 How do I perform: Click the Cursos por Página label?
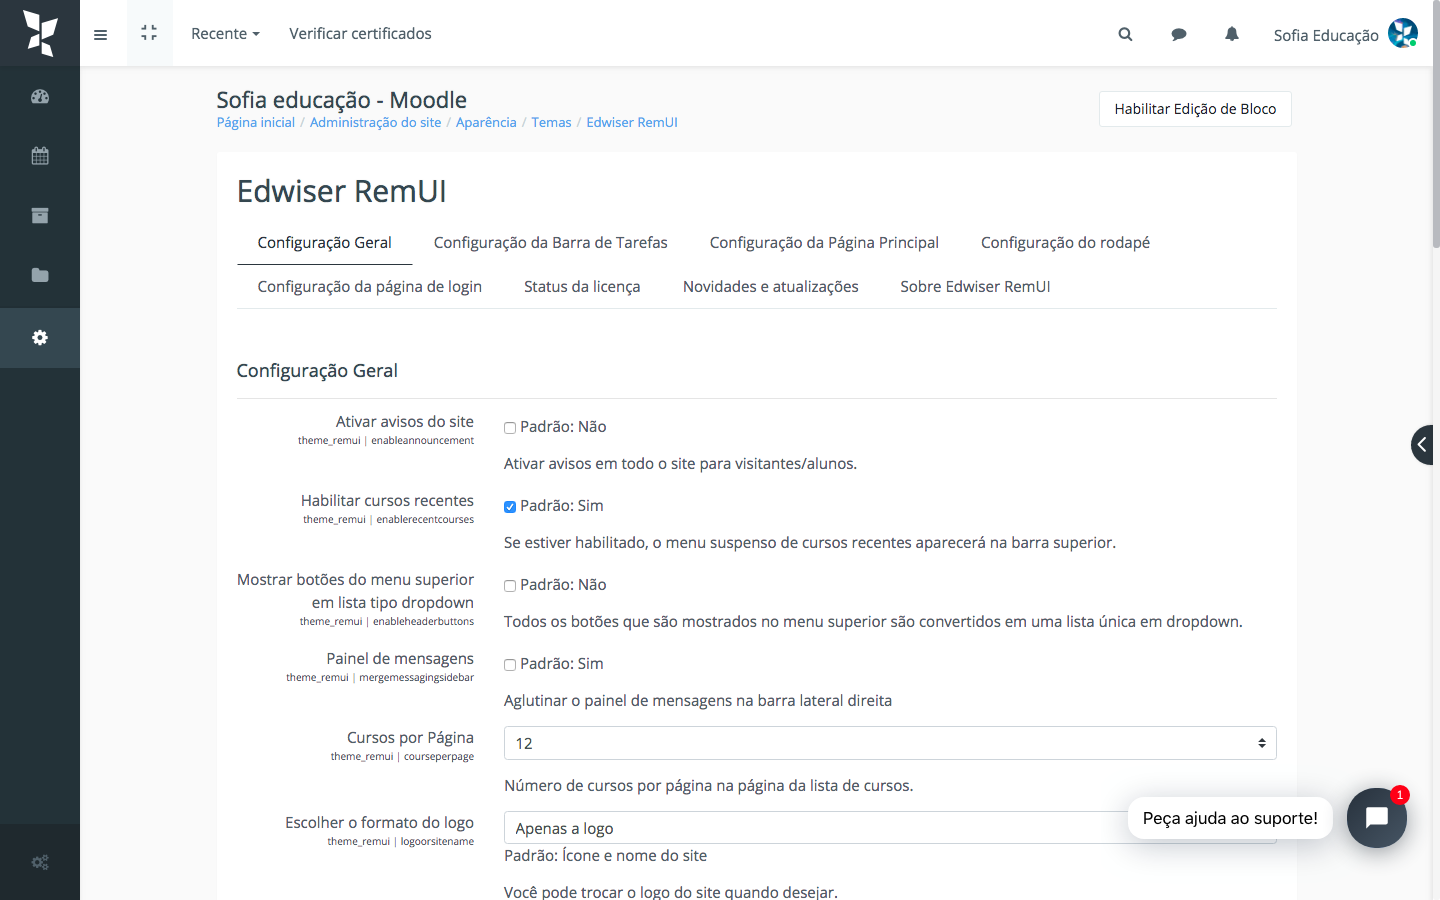click(410, 738)
